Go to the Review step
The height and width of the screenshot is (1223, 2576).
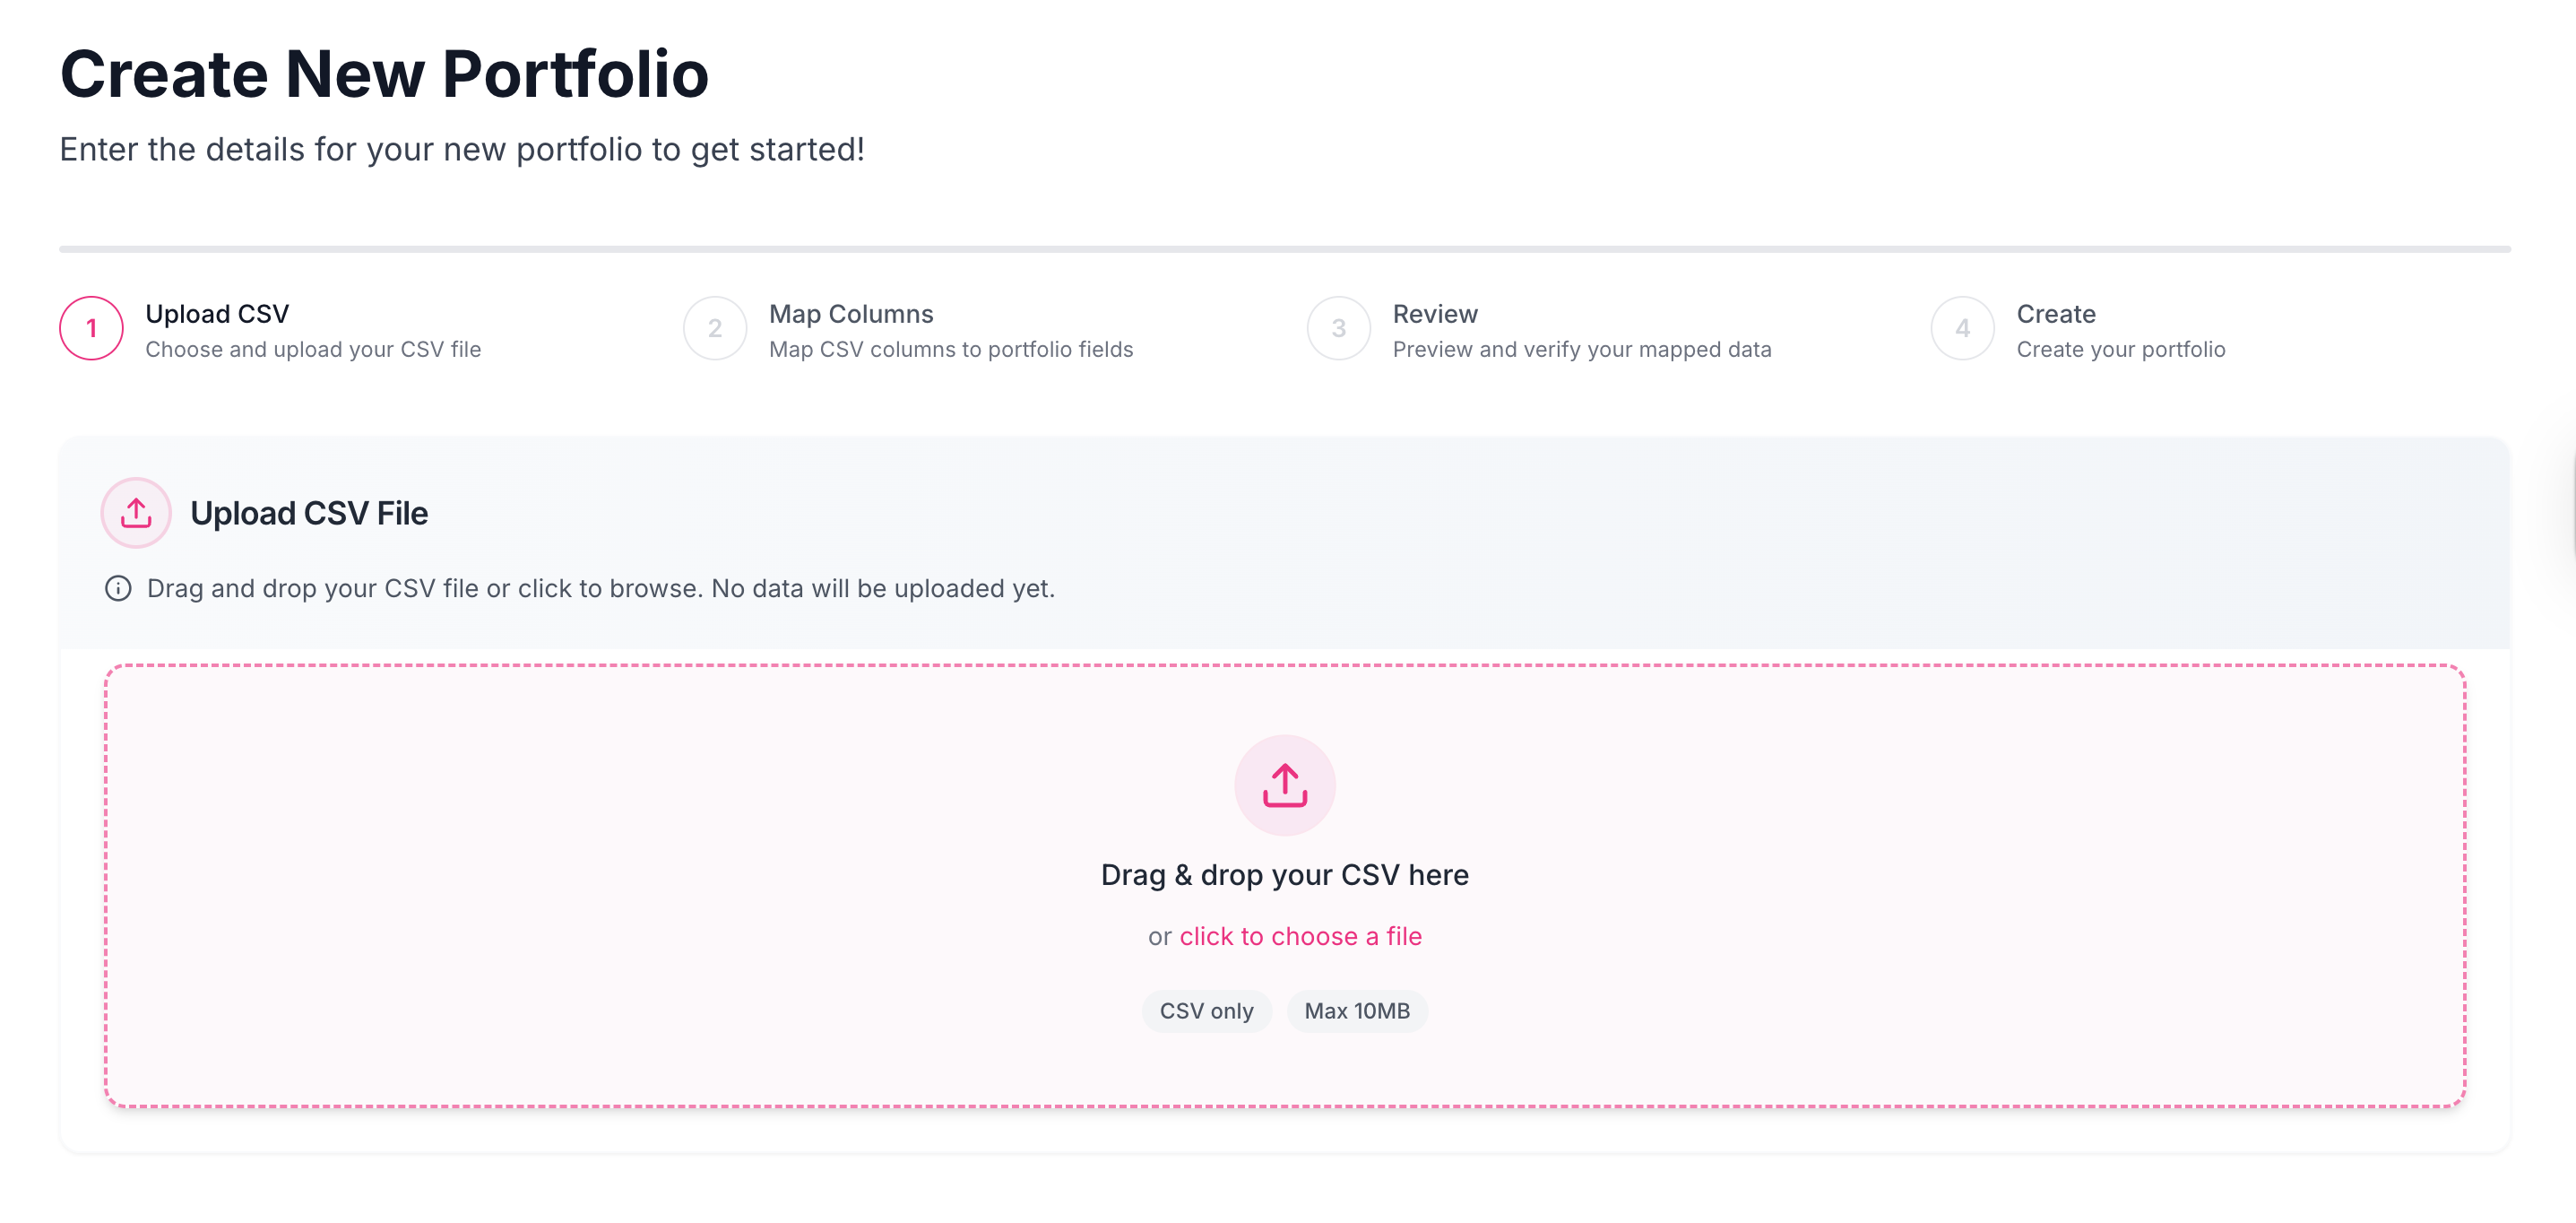pyautogui.click(x=1435, y=313)
